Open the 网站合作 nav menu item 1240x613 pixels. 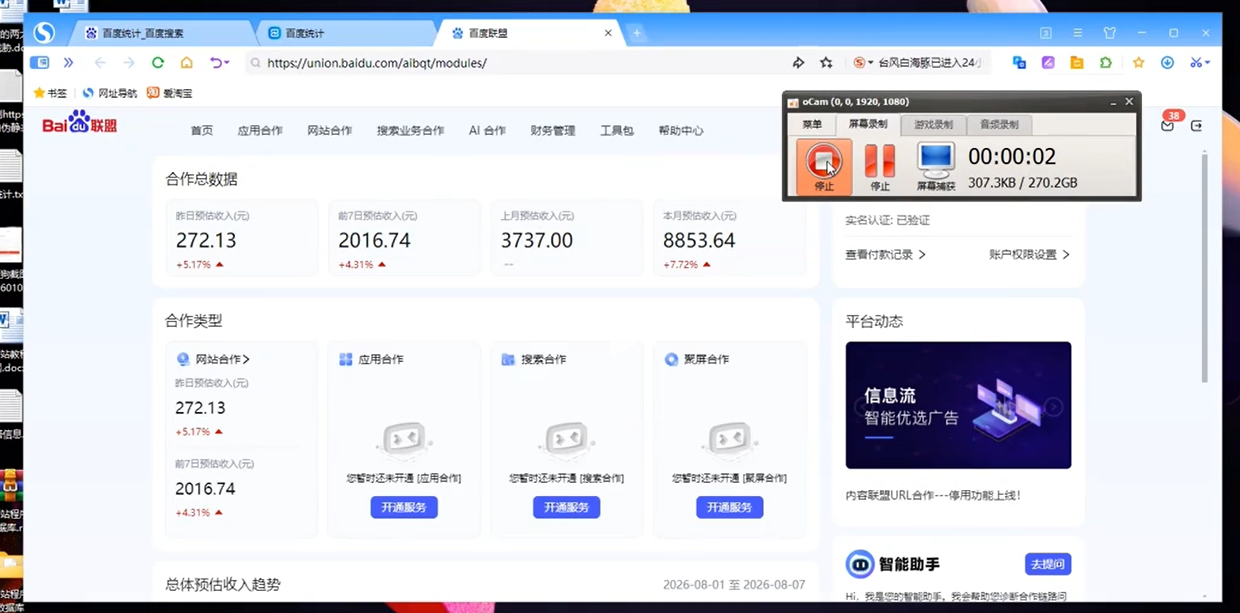pos(330,131)
